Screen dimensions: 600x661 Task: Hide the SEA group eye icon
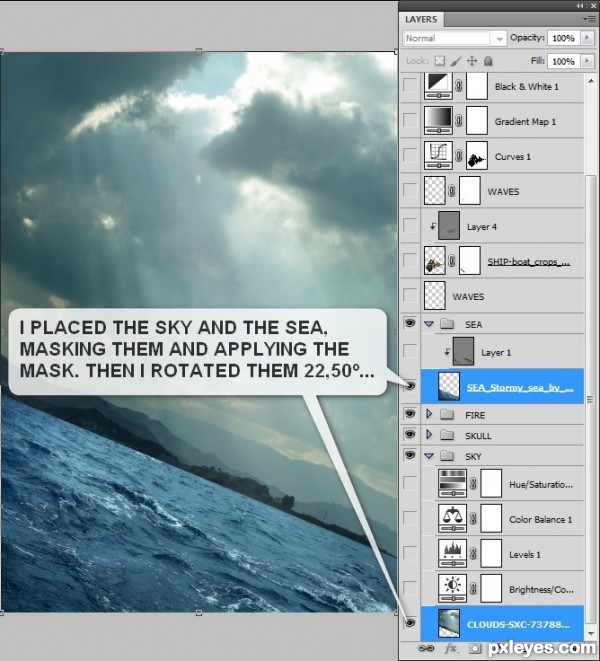(x=410, y=323)
